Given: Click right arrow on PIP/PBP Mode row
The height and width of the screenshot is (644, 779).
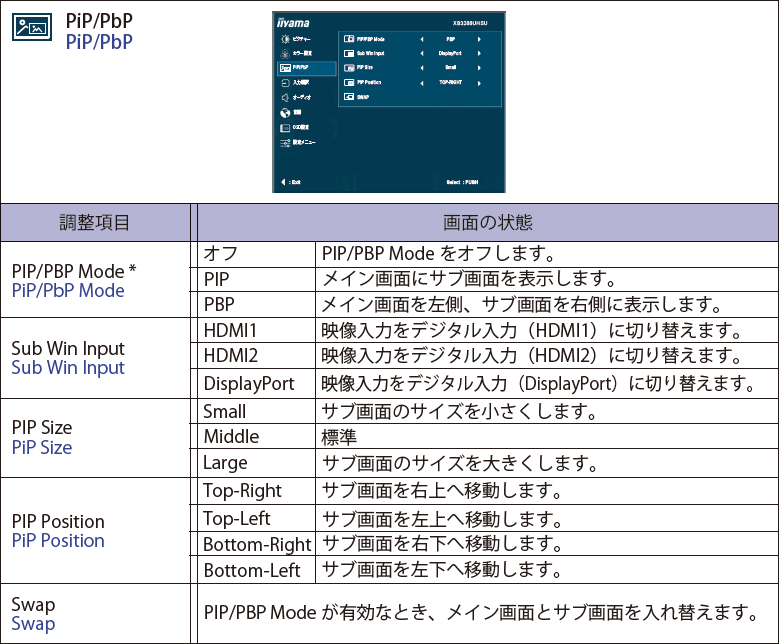Looking at the screenshot, I should point(479,39).
